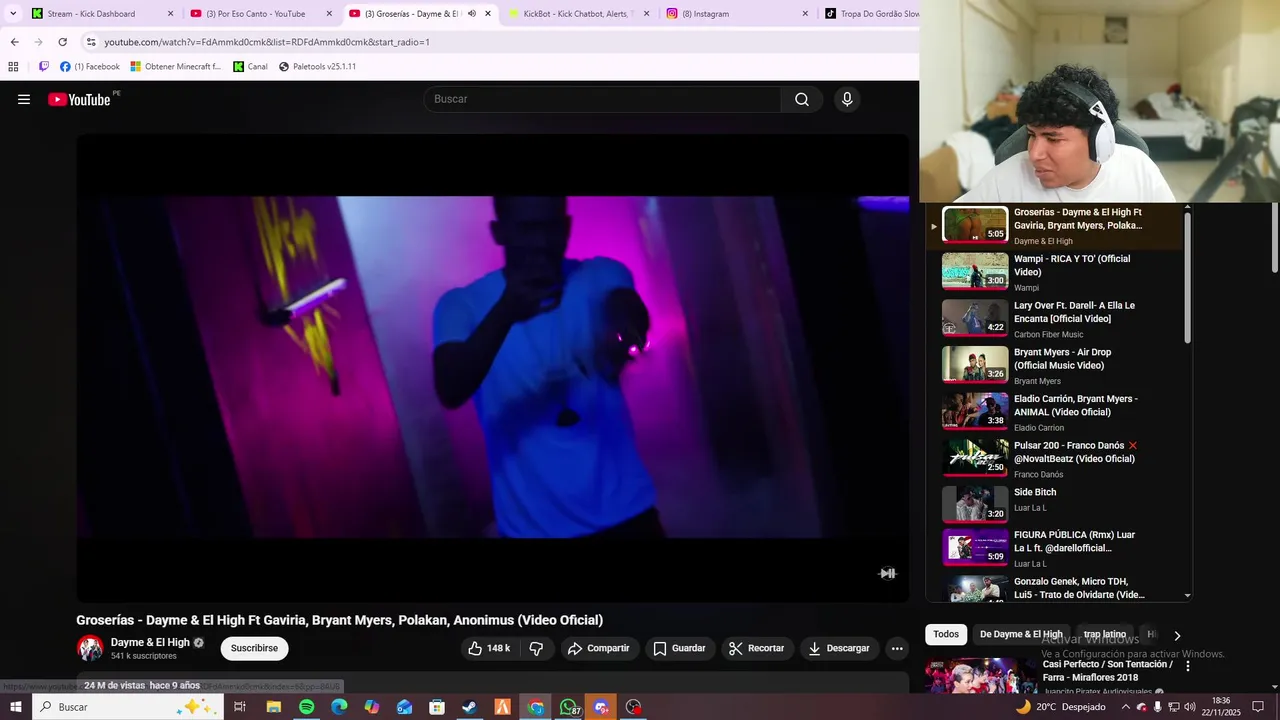The height and width of the screenshot is (720, 1280).
Task: Launch Spotify from the taskbar
Action: (306, 707)
